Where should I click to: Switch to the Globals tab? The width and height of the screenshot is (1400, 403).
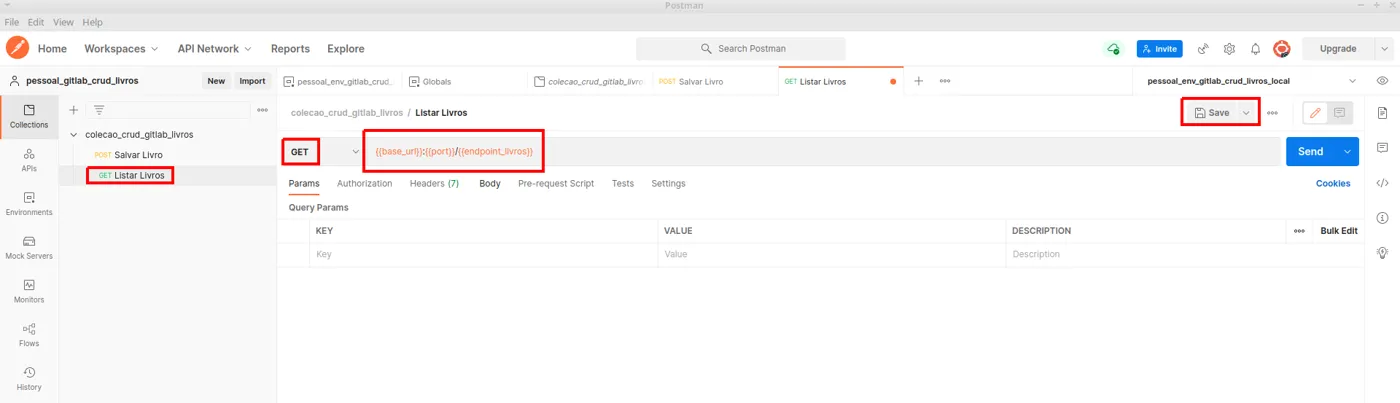click(465, 81)
